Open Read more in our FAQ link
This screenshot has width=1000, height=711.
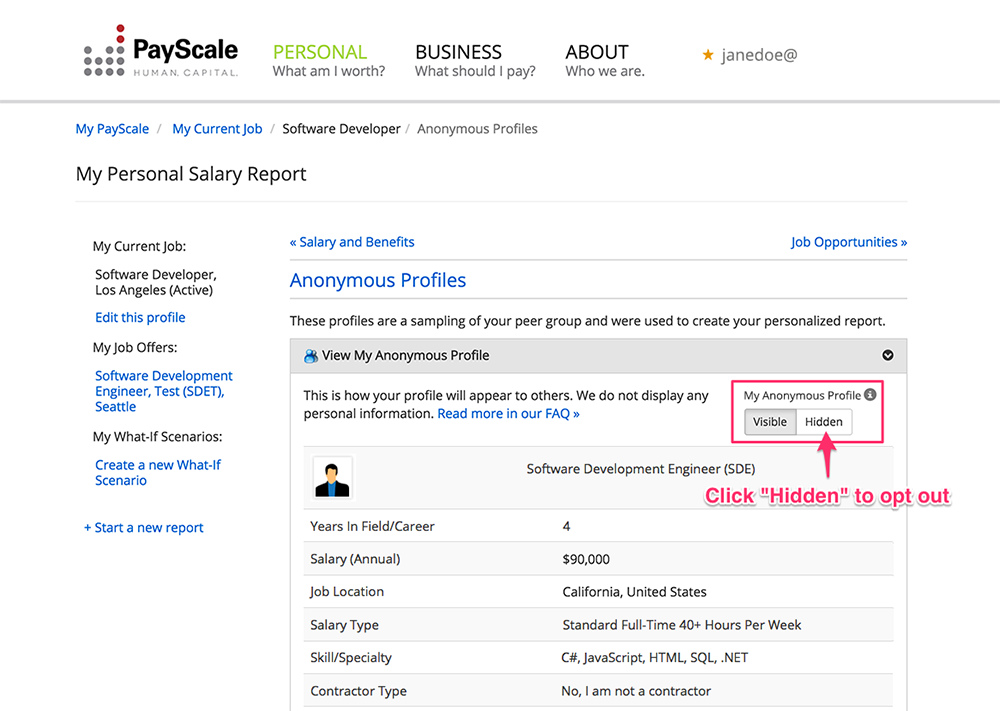[x=508, y=414]
